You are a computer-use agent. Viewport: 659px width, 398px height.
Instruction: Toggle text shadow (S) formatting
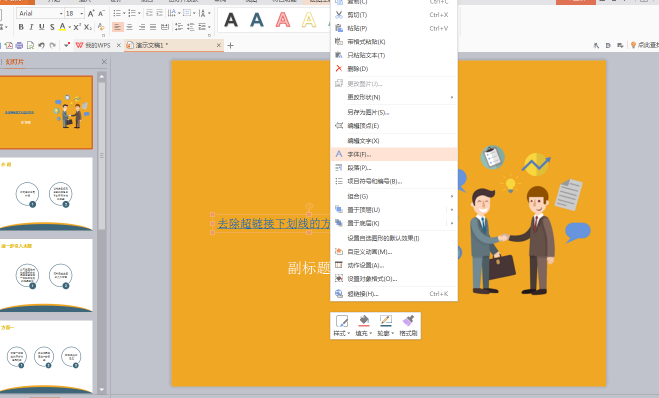click(52, 27)
